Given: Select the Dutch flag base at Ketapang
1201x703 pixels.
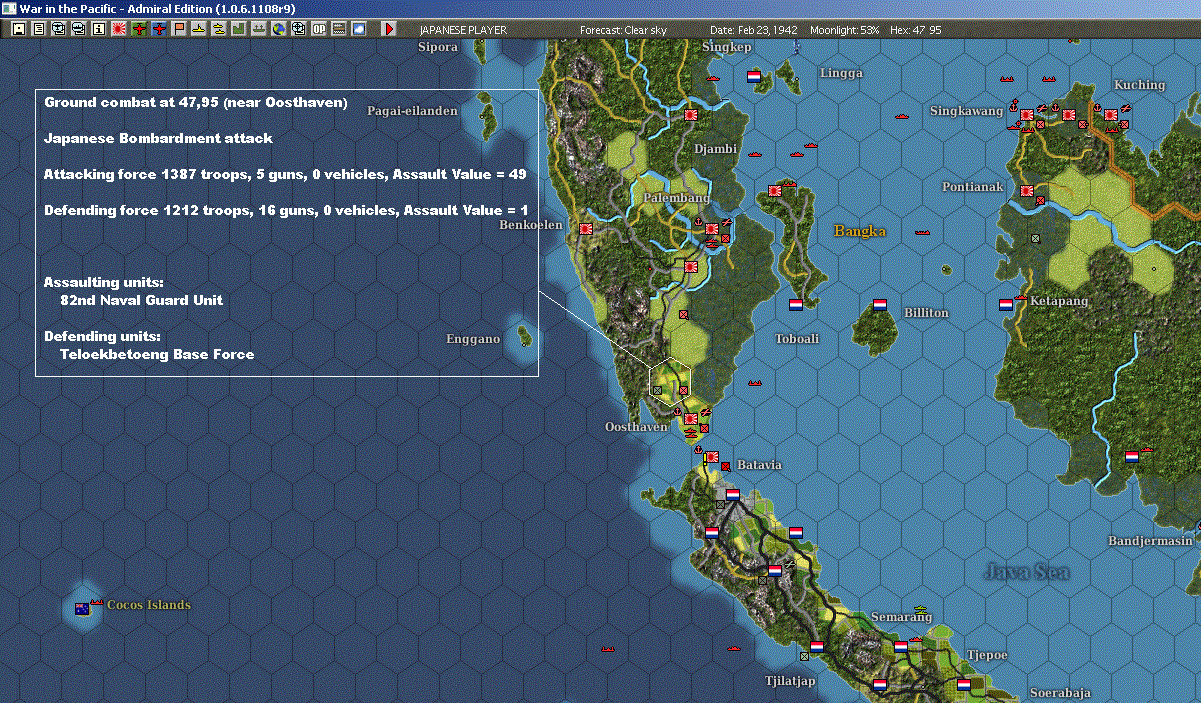Looking at the screenshot, I should click(1005, 303).
